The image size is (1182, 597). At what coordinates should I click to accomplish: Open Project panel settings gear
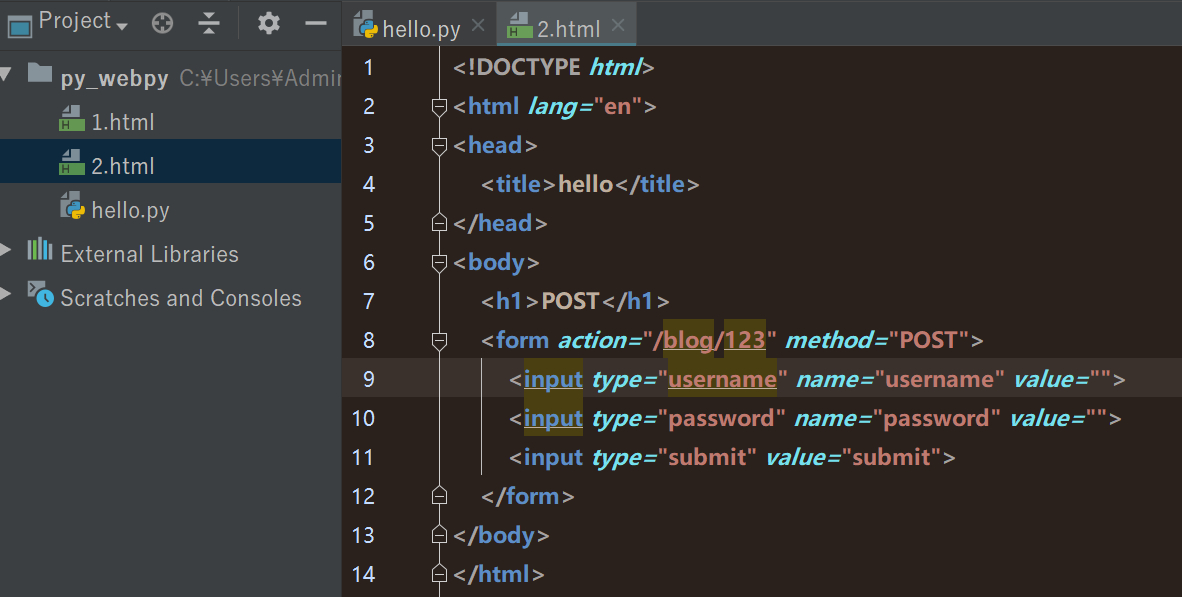(x=268, y=22)
